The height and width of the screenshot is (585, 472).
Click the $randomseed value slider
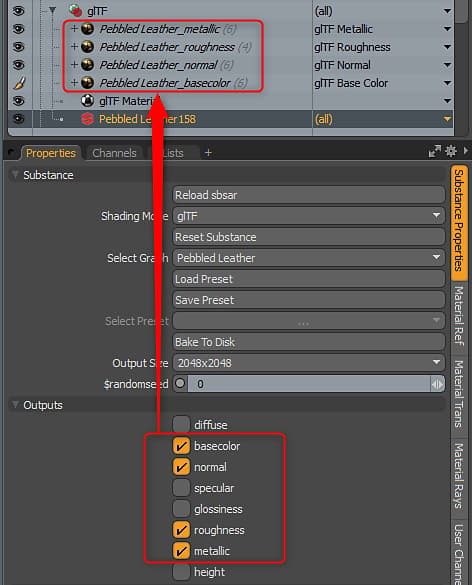pyautogui.click(x=309, y=384)
